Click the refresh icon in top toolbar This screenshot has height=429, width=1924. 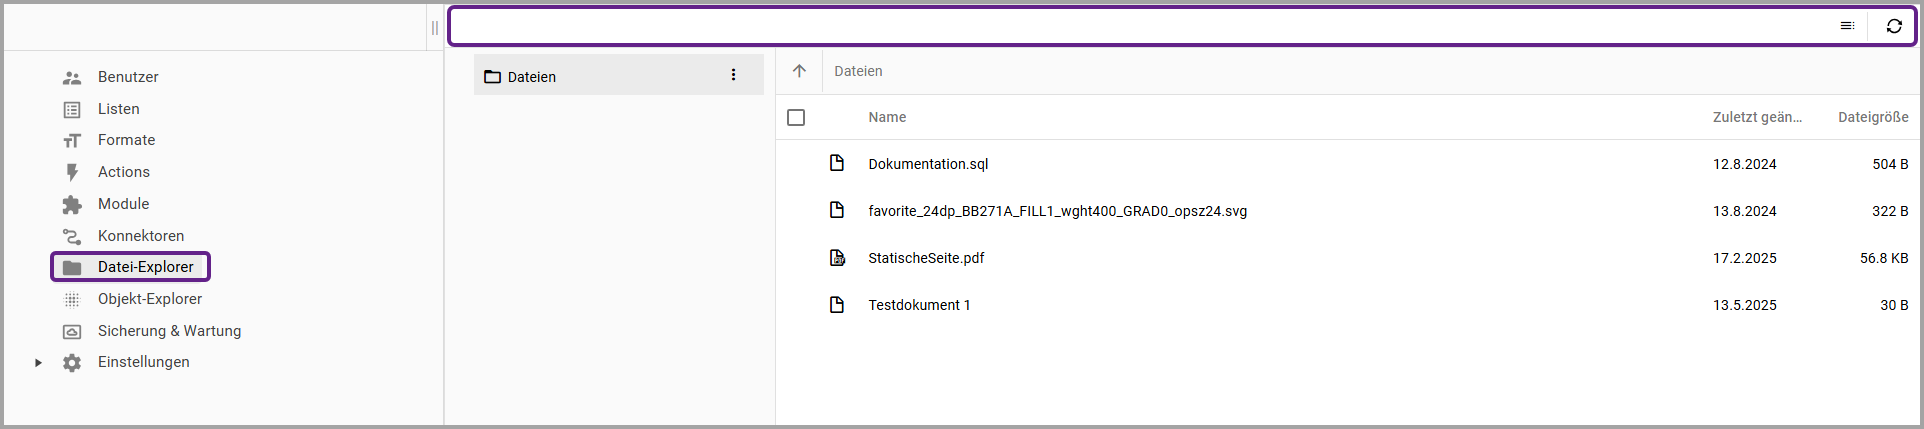1894,26
